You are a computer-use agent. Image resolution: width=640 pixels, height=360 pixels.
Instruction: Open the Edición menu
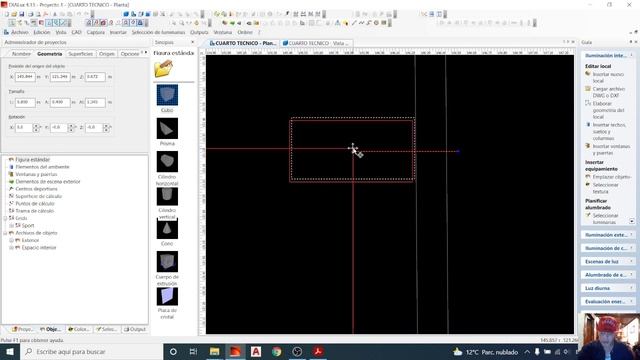tap(42, 32)
